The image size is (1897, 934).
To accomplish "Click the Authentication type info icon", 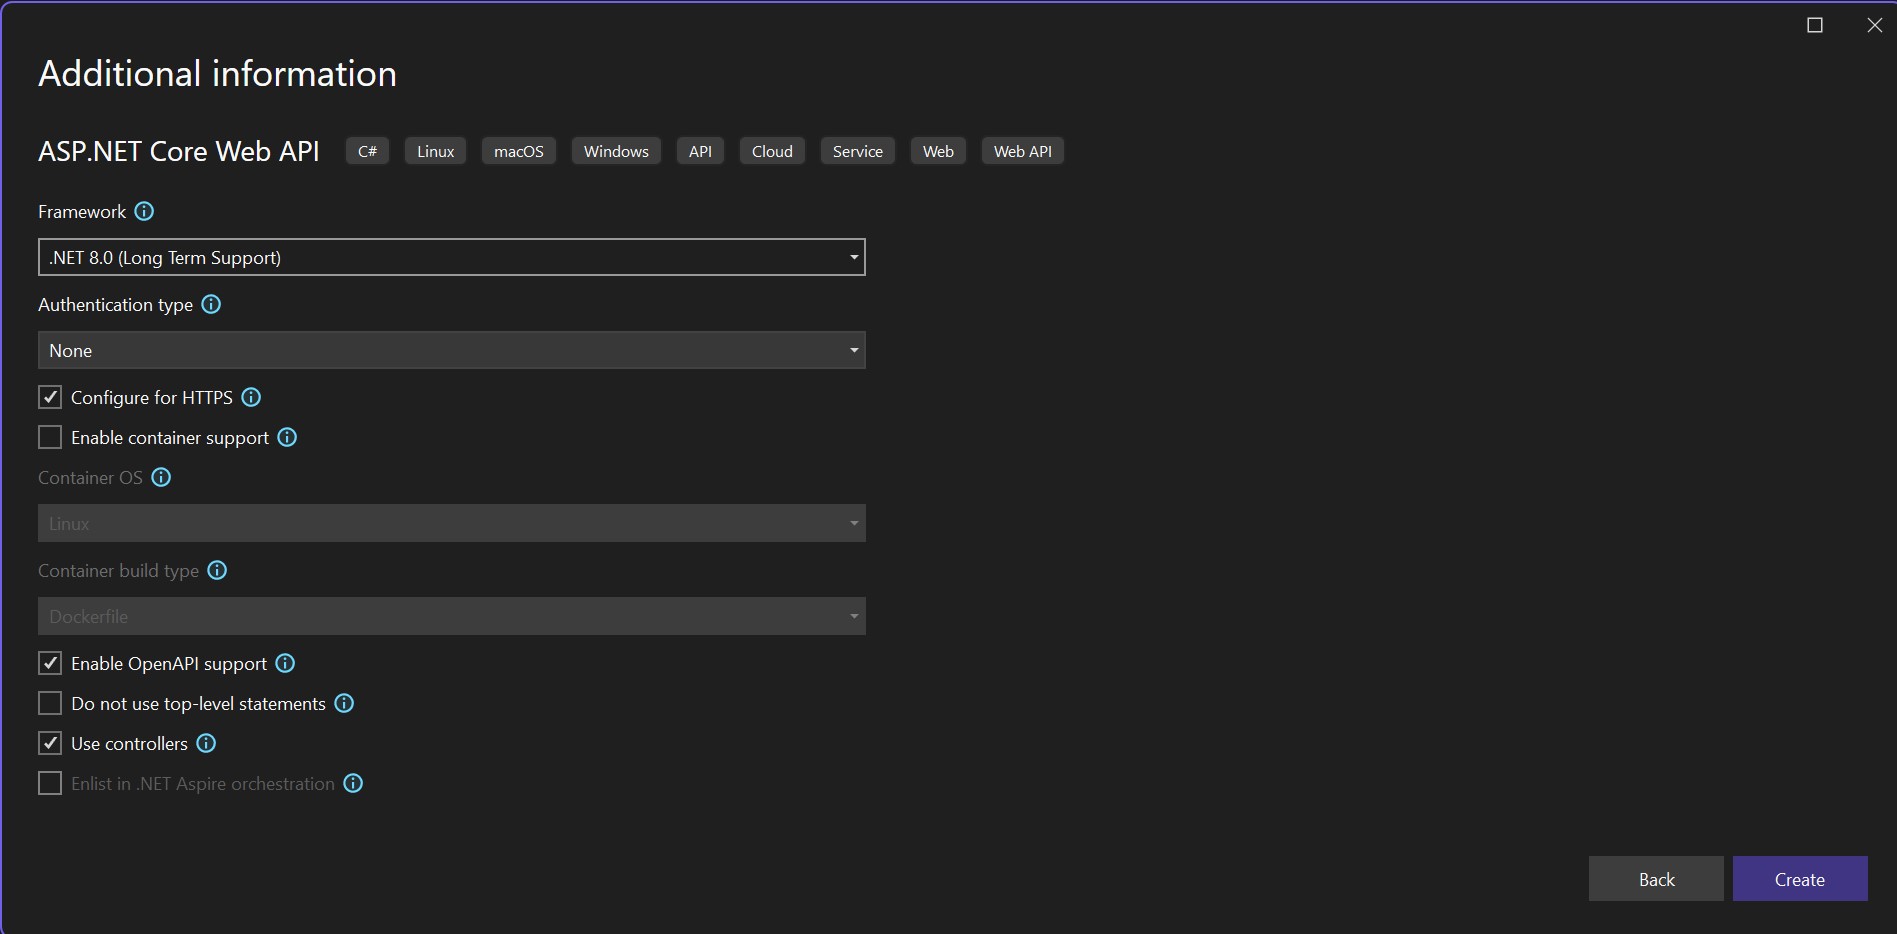I will 211,304.
